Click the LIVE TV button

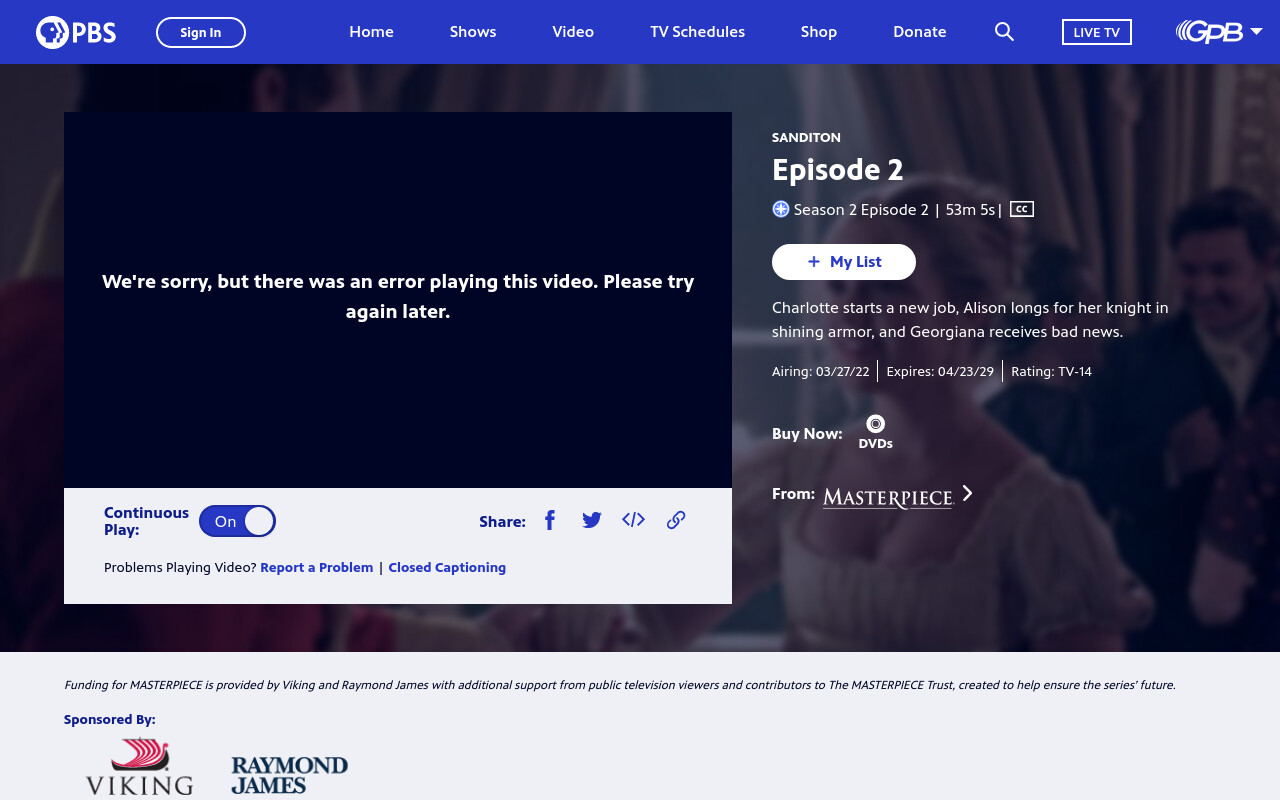(x=1097, y=32)
